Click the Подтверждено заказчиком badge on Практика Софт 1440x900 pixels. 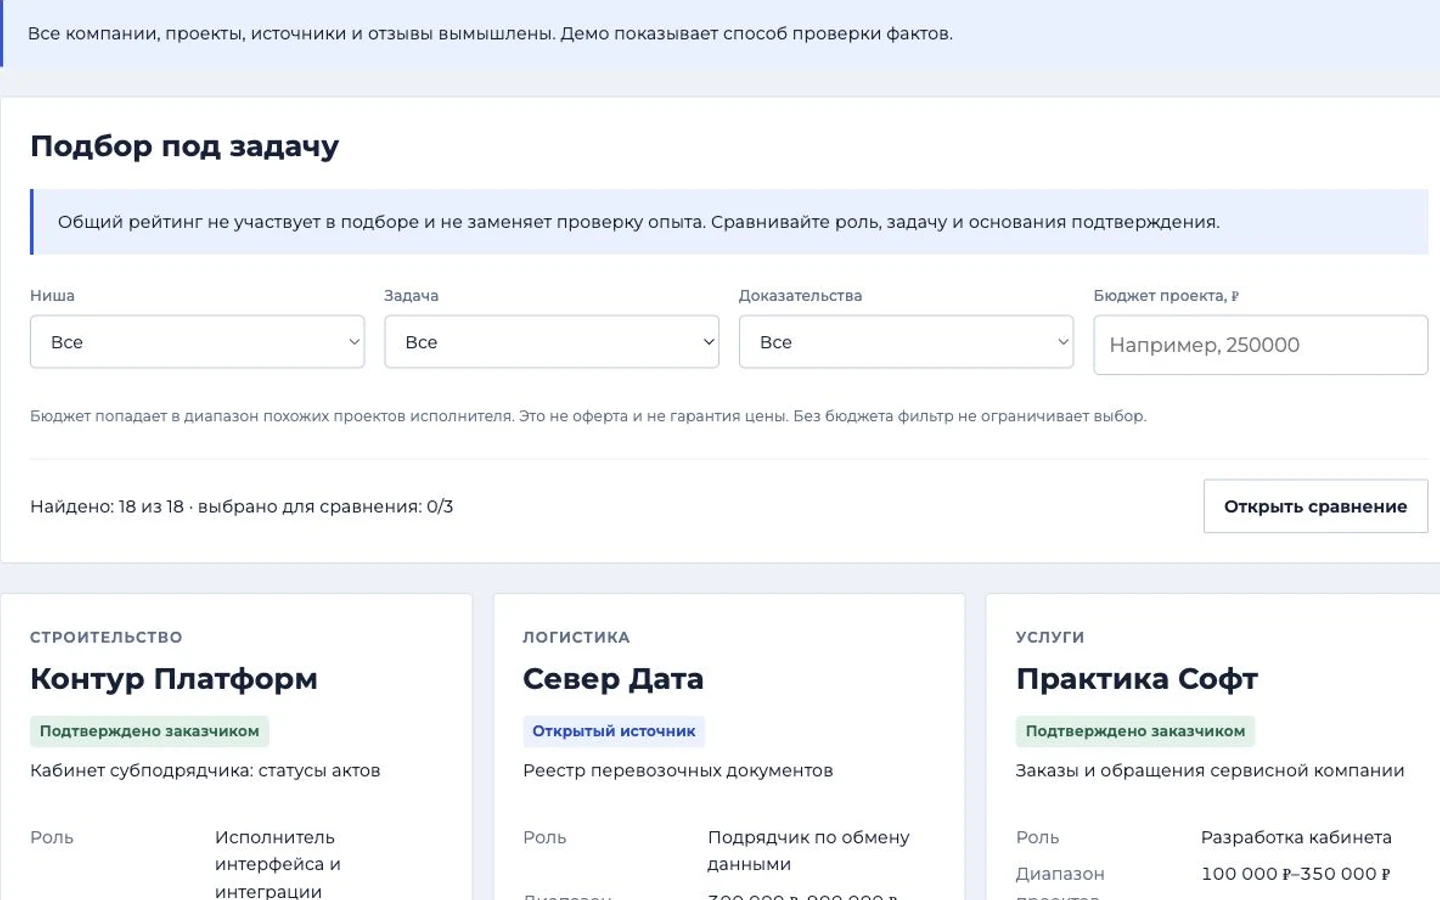pyautogui.click(x=1135, y=731)
